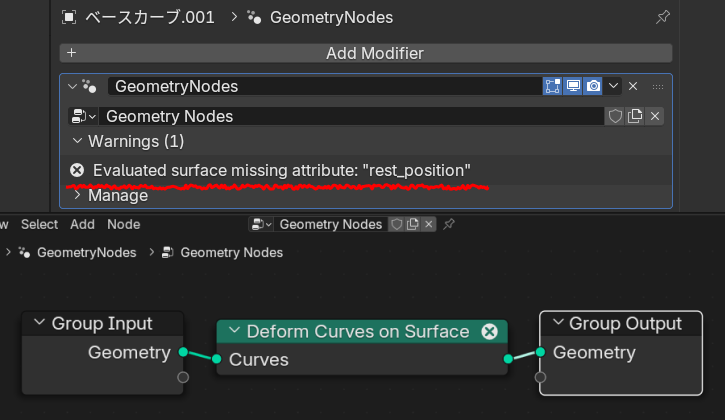Unlink node group in modifier panel
The image size is (725, 420).
(x=655, y=116)
